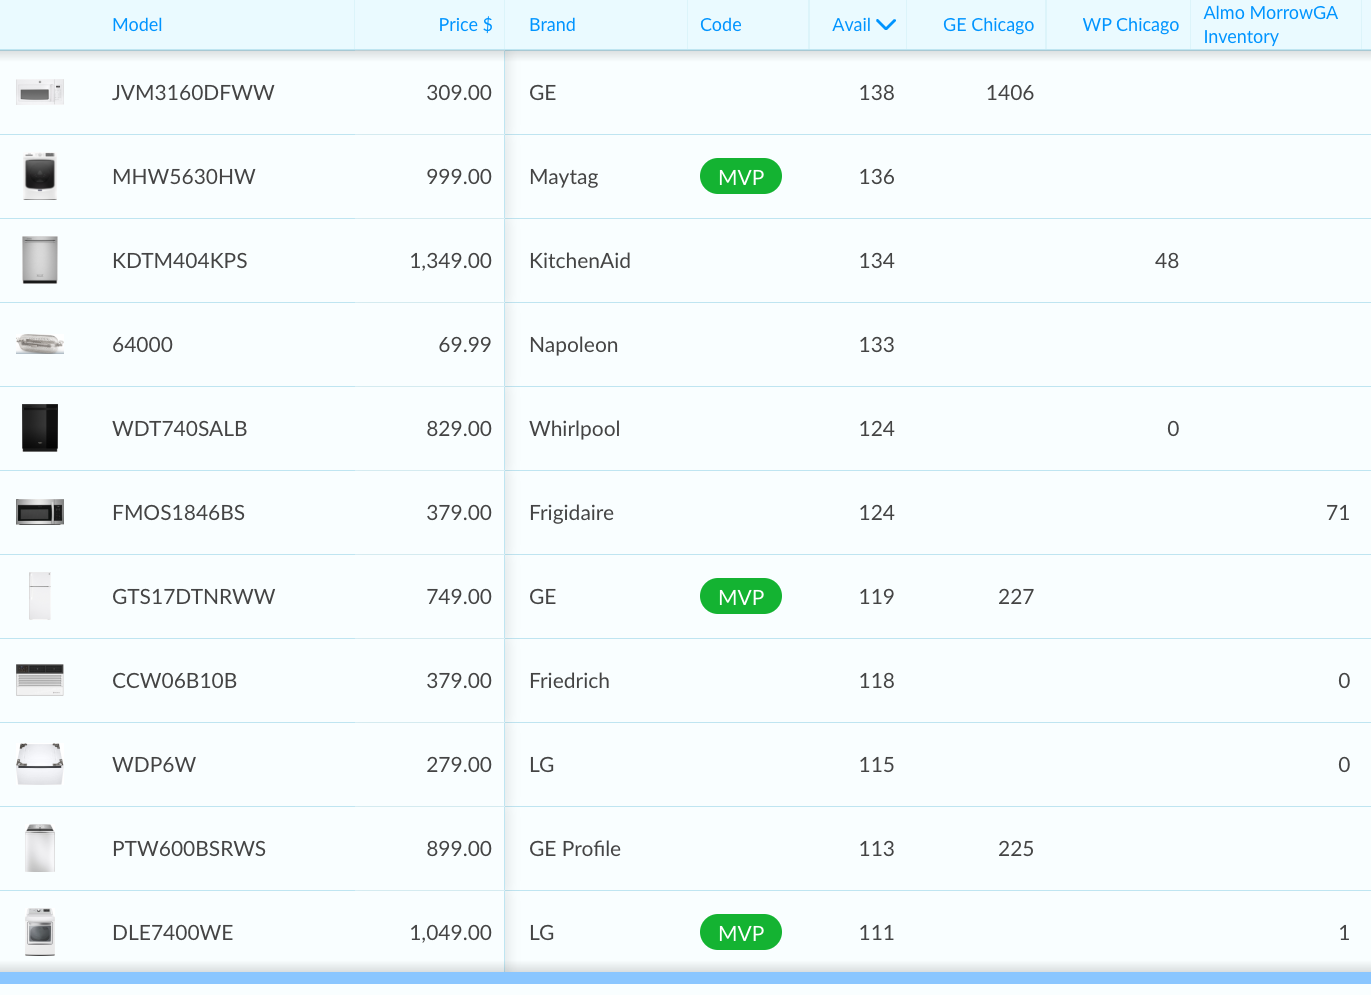Sort by Avail using the chevron arrow
The width and height of the screenshot is (1371, 995).
click(x=885, y=25)
